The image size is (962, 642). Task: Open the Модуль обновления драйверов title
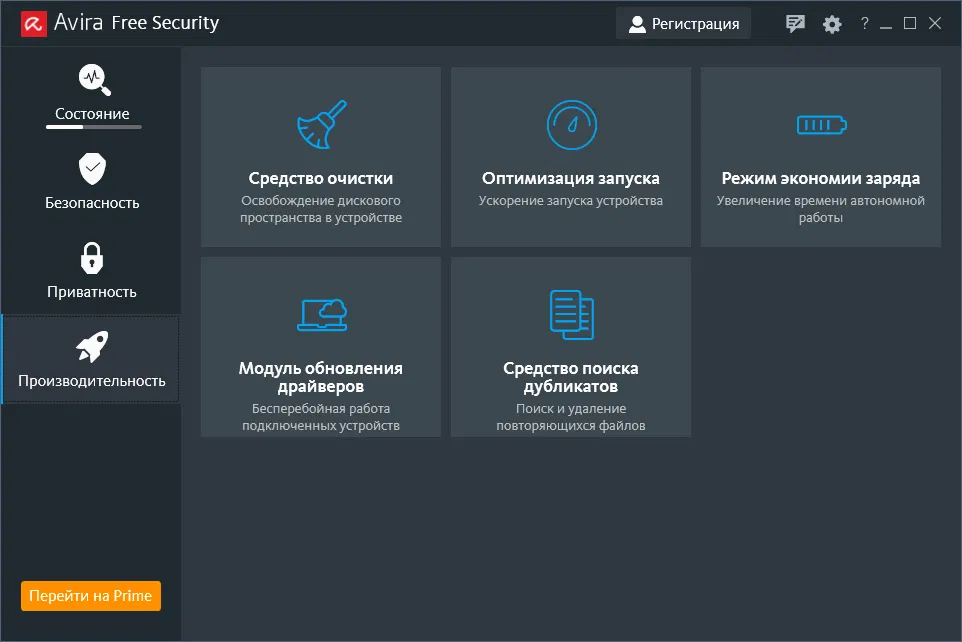(x=321, y=377)
